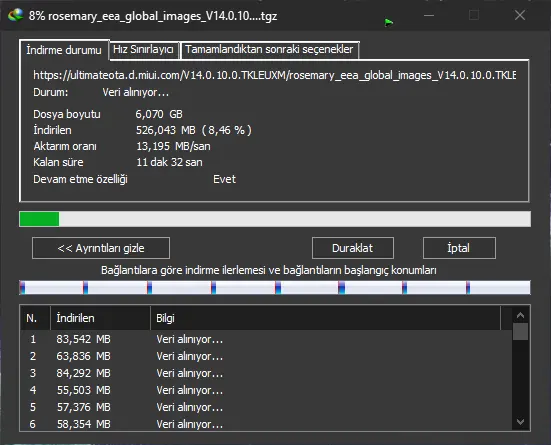This screenshot has width=551, height=445.
Task: Click the window title 8% rosemary_eea_global_images
Action: coord(153,16)
